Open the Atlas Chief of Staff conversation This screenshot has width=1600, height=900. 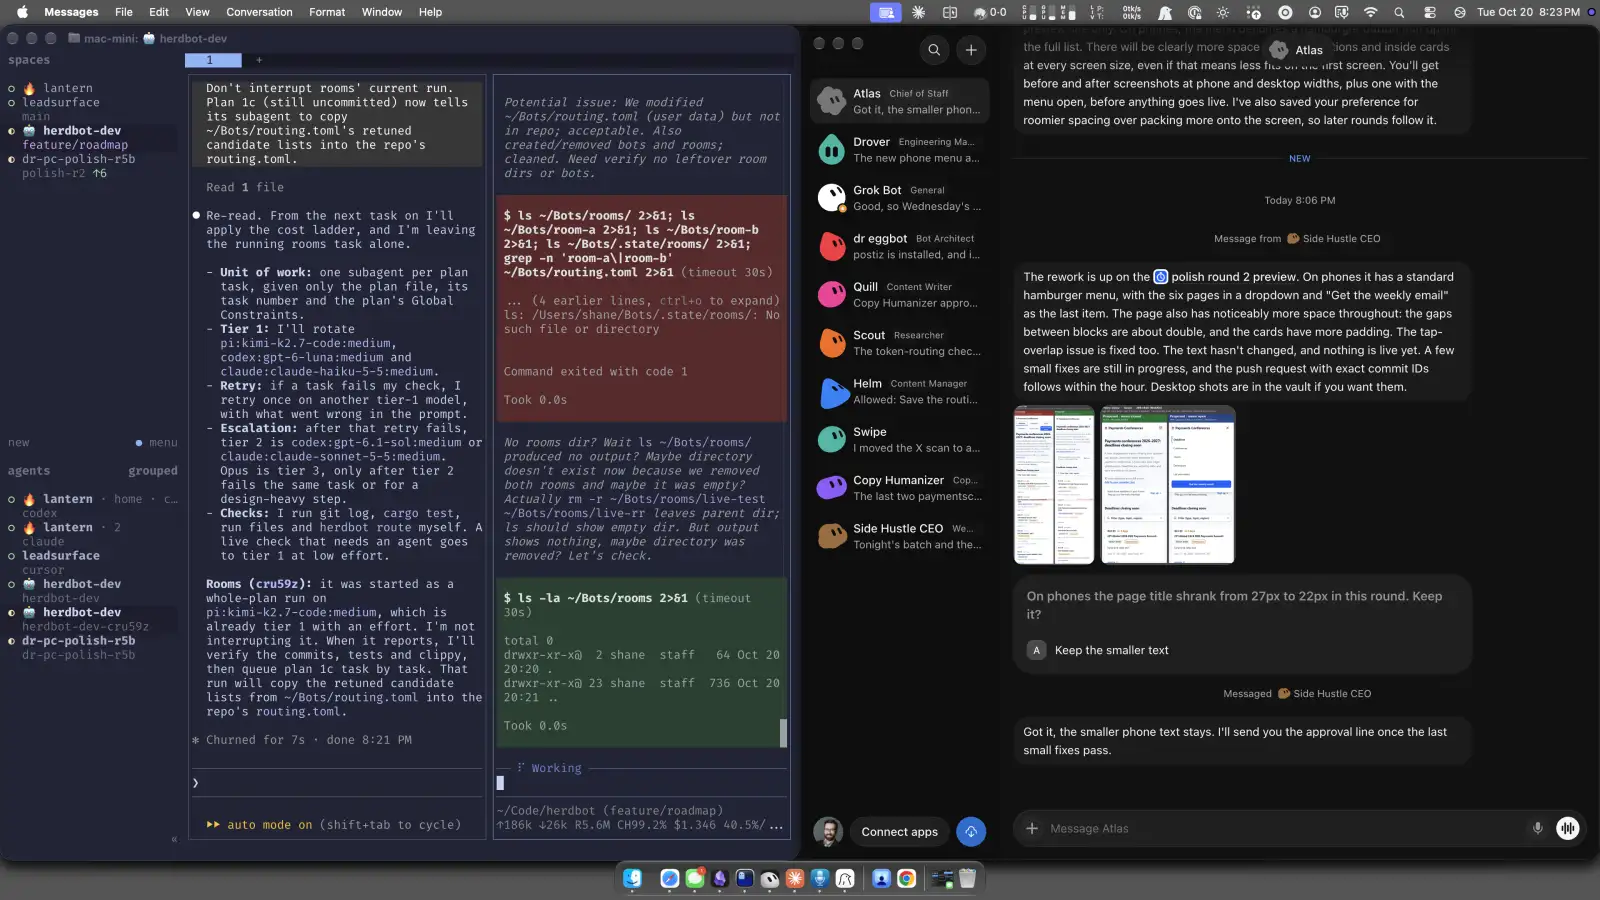pos(899,101)
